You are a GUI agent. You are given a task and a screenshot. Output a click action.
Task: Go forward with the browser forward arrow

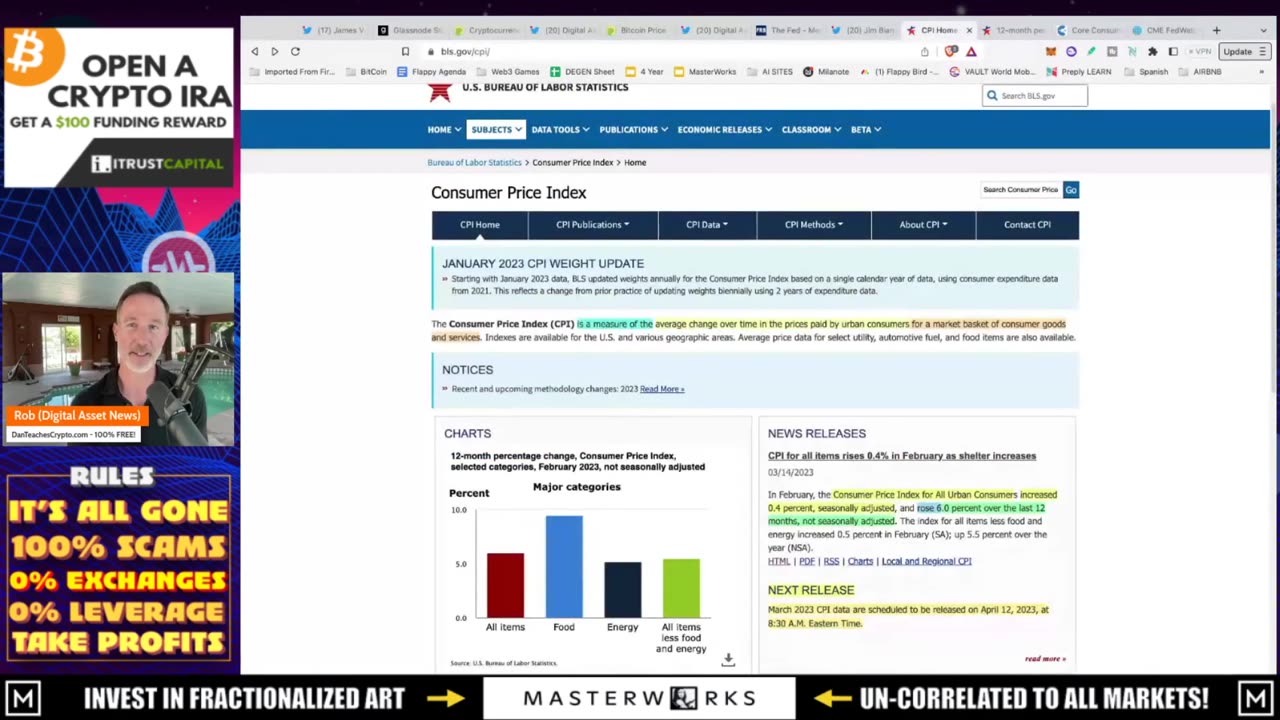275,51
